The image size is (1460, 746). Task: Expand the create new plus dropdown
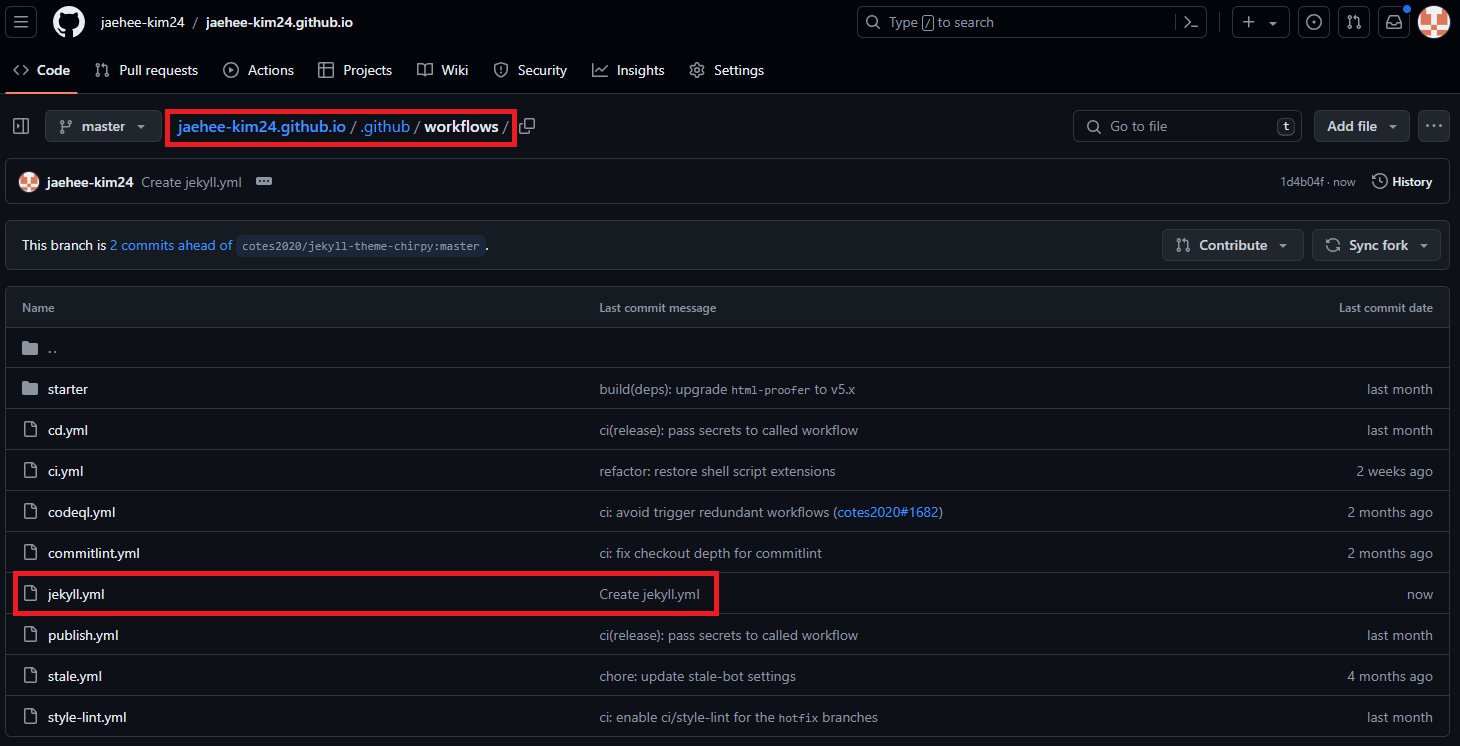coord(1260,22)
